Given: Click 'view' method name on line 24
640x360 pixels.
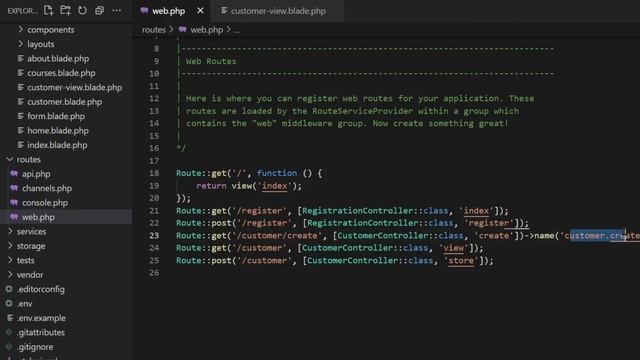Looking at the screenshot, I should pos(453,248).
